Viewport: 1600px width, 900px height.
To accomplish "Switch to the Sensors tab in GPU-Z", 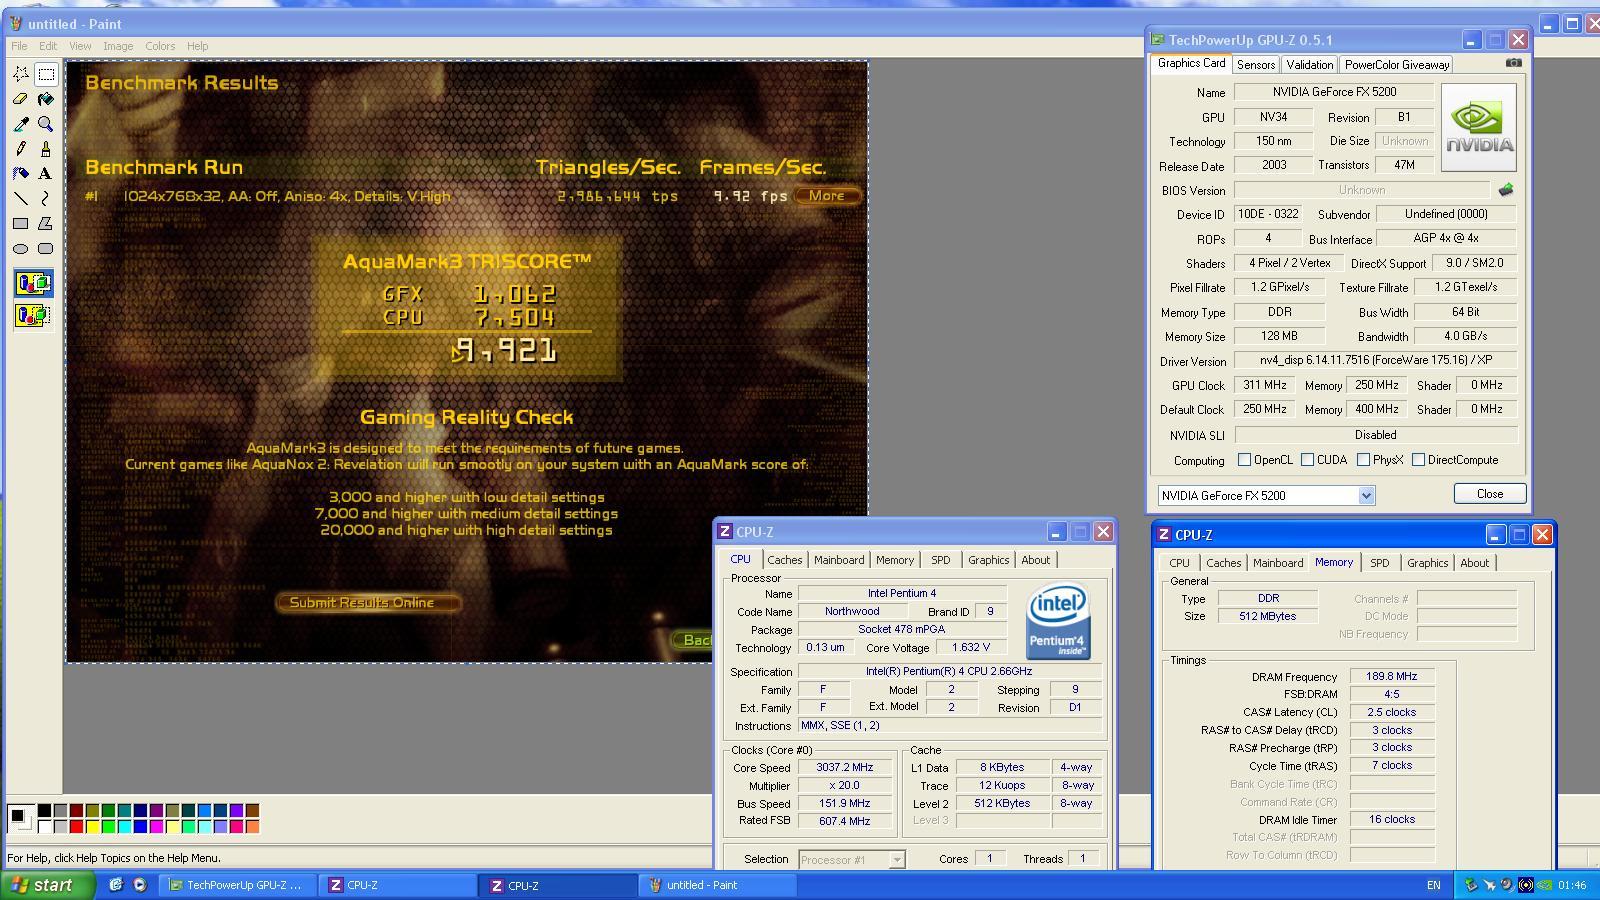I will (x=1256, y=64).
